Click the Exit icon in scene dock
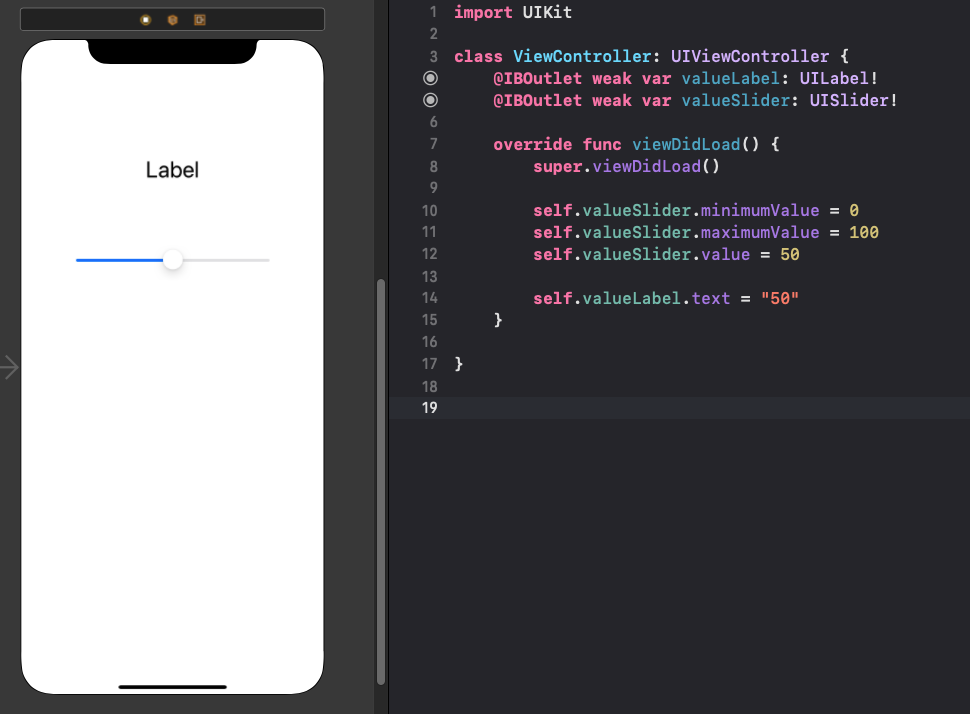970x714 pixels. (200, 20)
